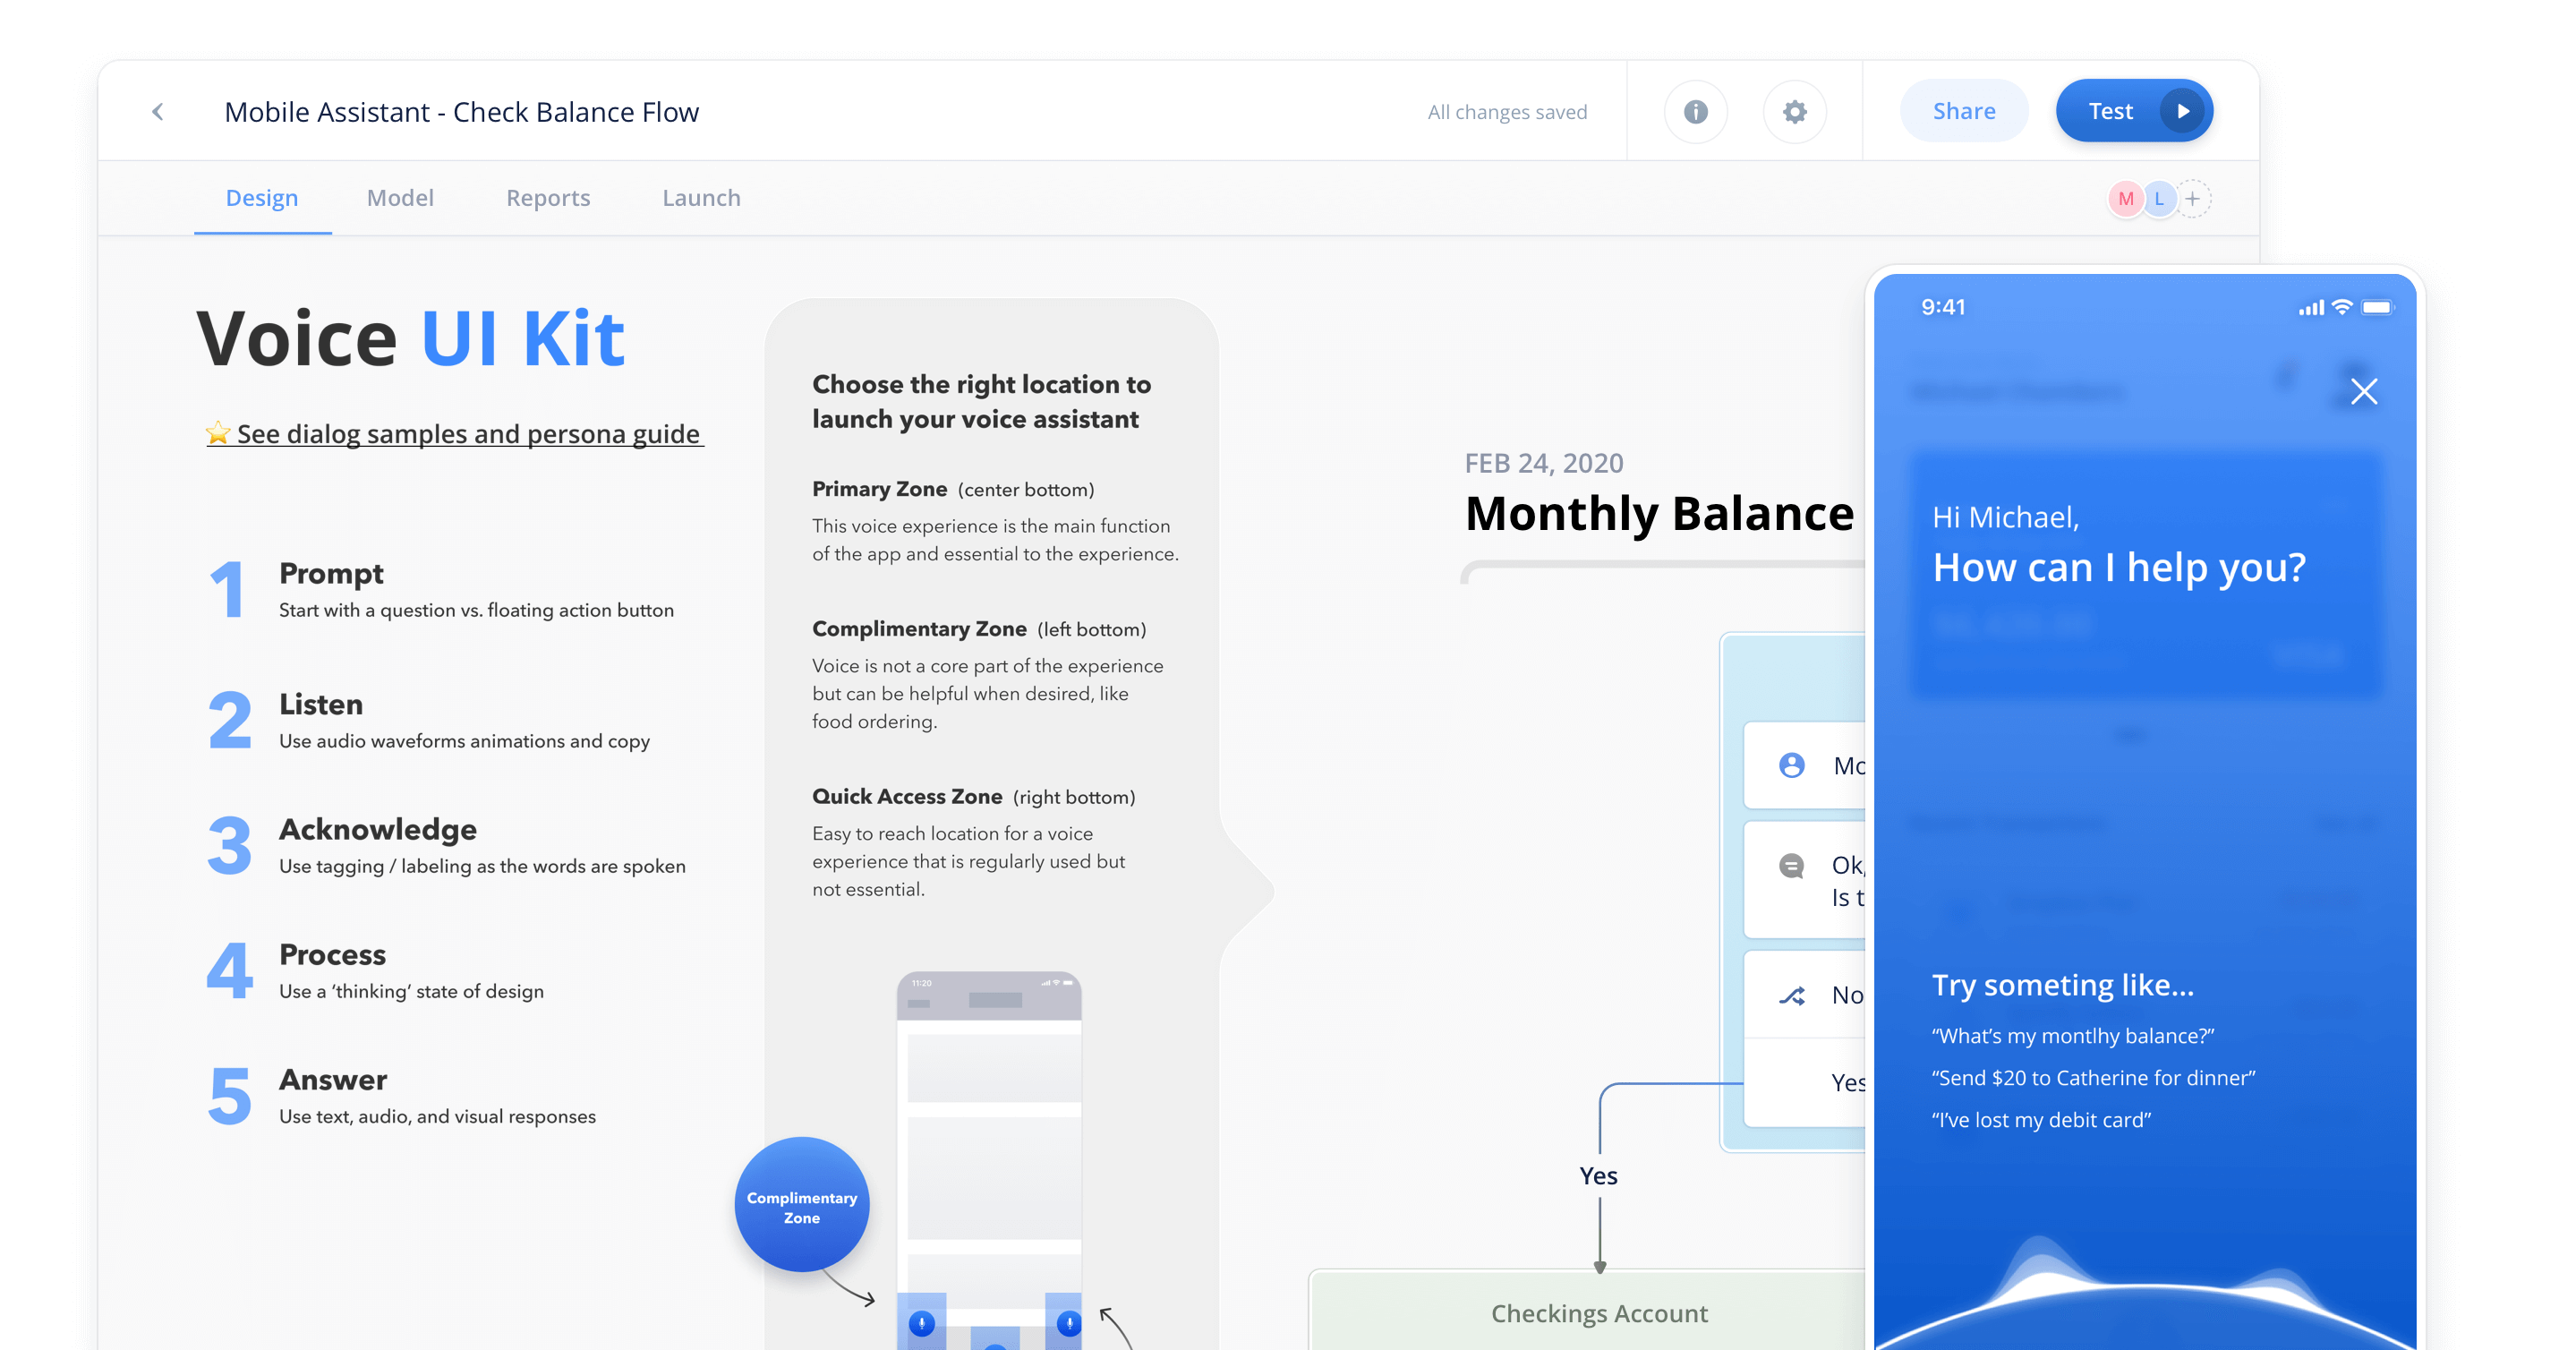2576x1350 pixels.
Task: Select suggestion 'What's my monthly balance?'
Action: click(x=2074, y=1036)
